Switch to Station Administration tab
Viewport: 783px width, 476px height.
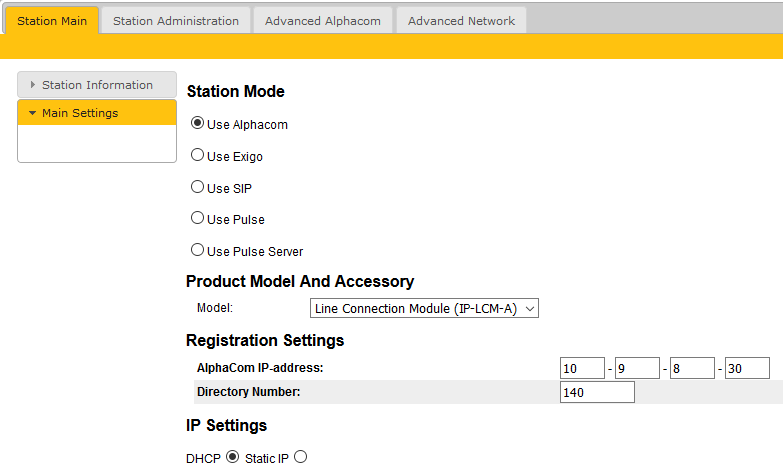tap(175, 20)
